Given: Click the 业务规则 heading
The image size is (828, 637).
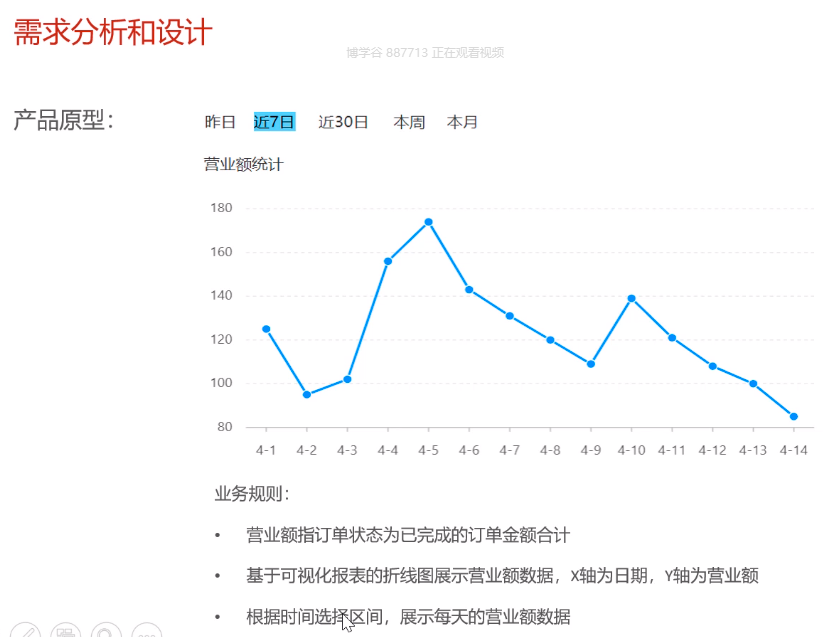Looking at the screenshot, I should 252,494.
